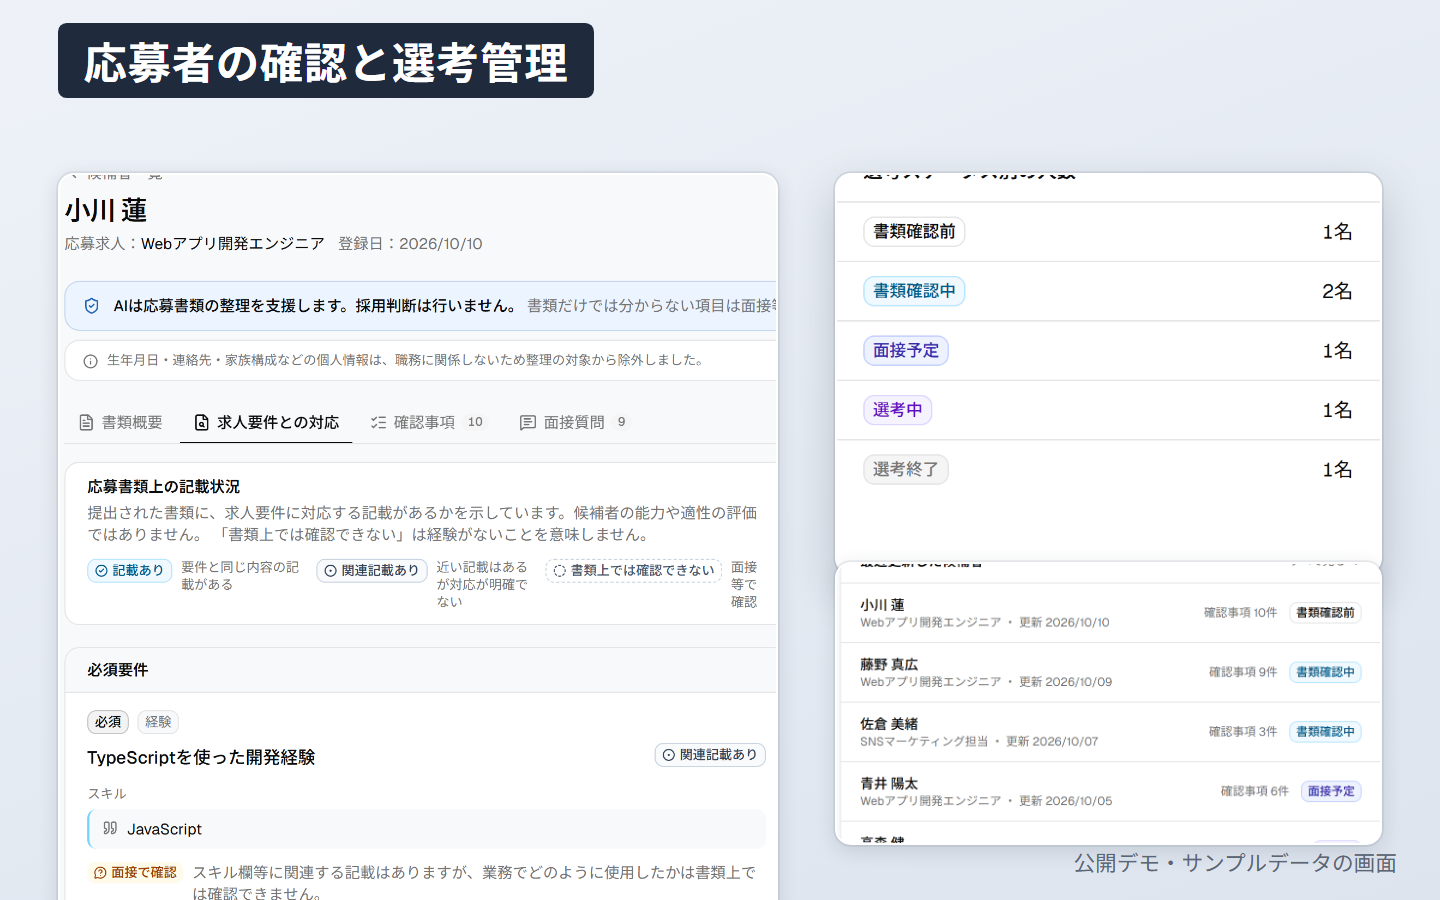The image size is (1440, 900).
Task: Click the 面接予定 tag on the 青井 陽太 row
Action: click(1331, 791)
